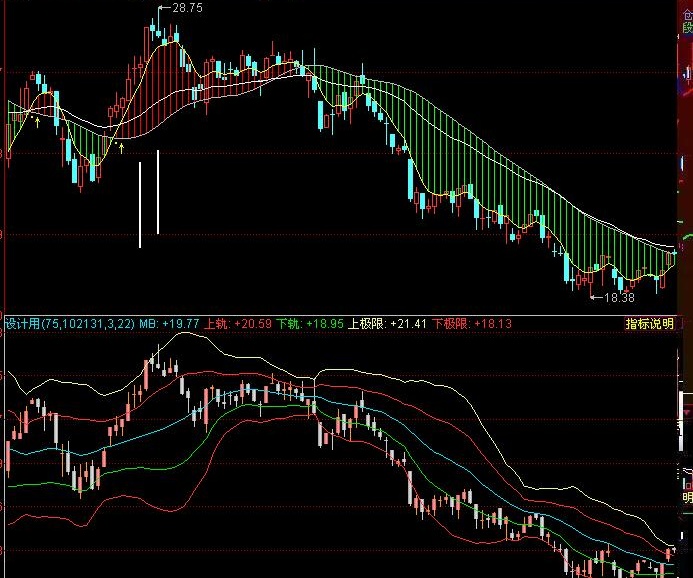This screenshot has height=578, width=693.
Task: Click the 28.75 high price label
Action: [187, 8]
